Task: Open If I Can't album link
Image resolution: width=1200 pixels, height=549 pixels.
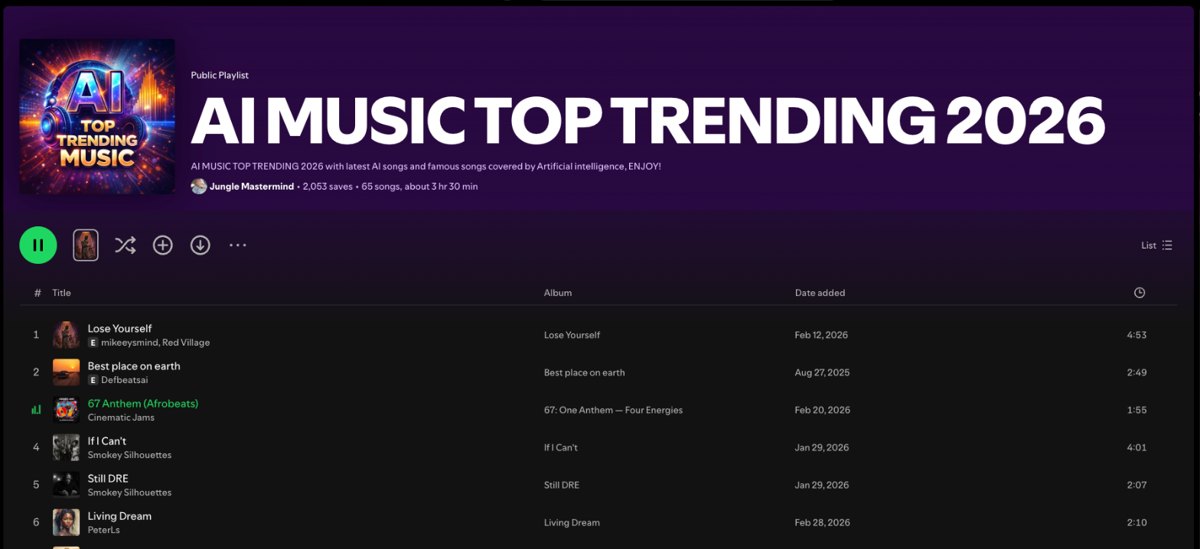Action: click(x=561, y=448)
